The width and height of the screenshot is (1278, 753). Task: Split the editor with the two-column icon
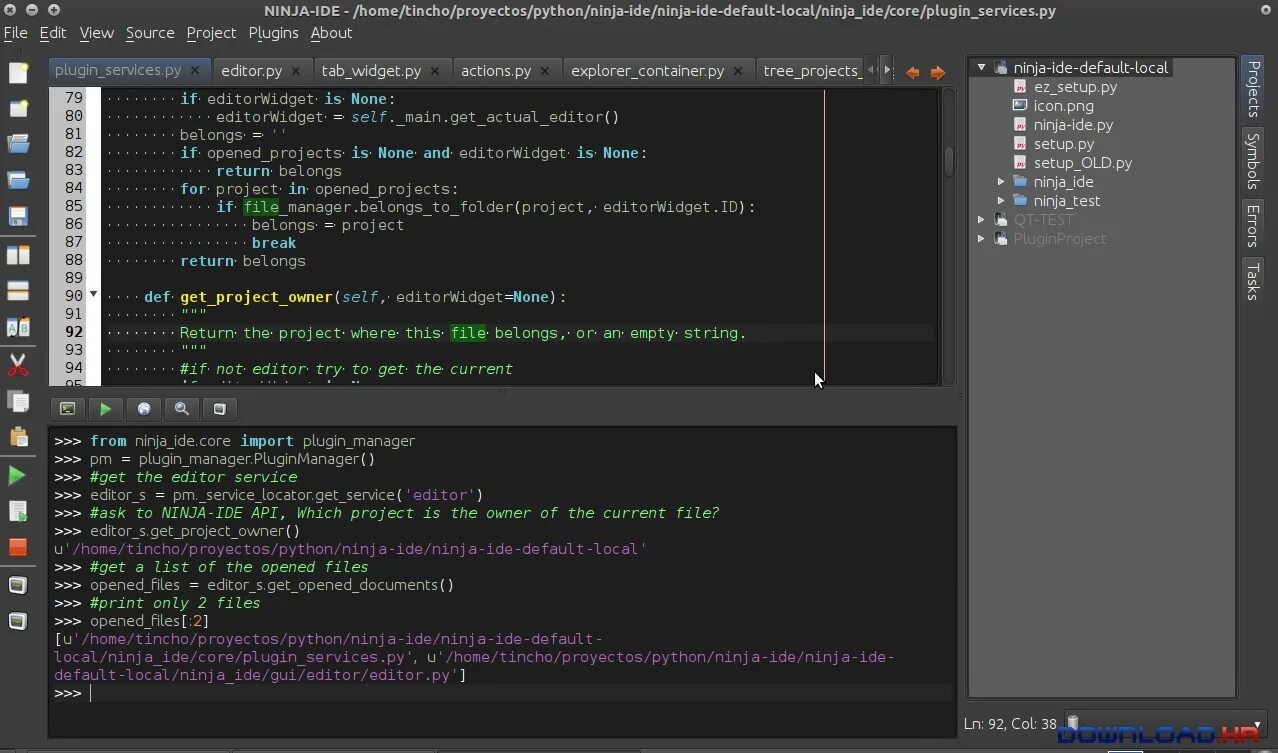tap(18, 255)
